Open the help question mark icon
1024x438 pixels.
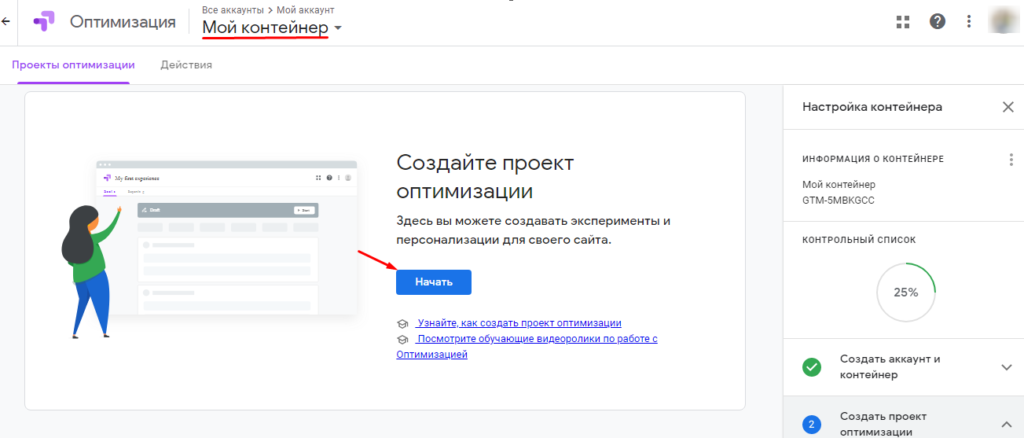pos(937,22)
